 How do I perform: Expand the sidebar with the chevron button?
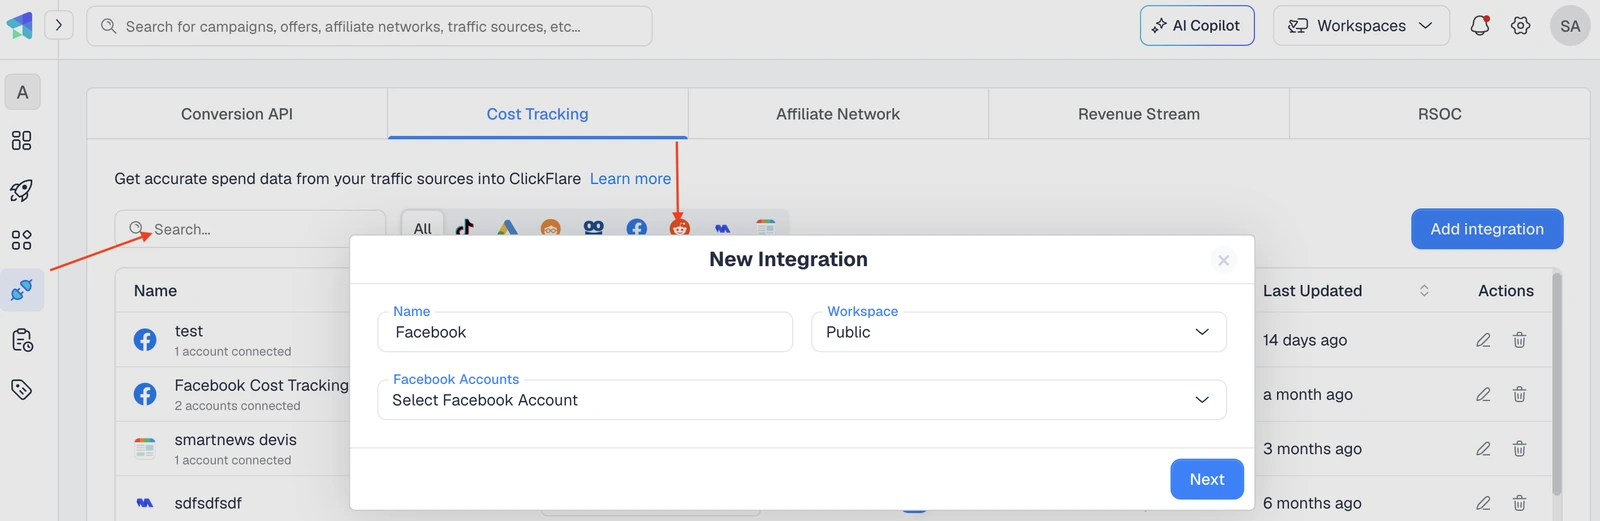59,25
